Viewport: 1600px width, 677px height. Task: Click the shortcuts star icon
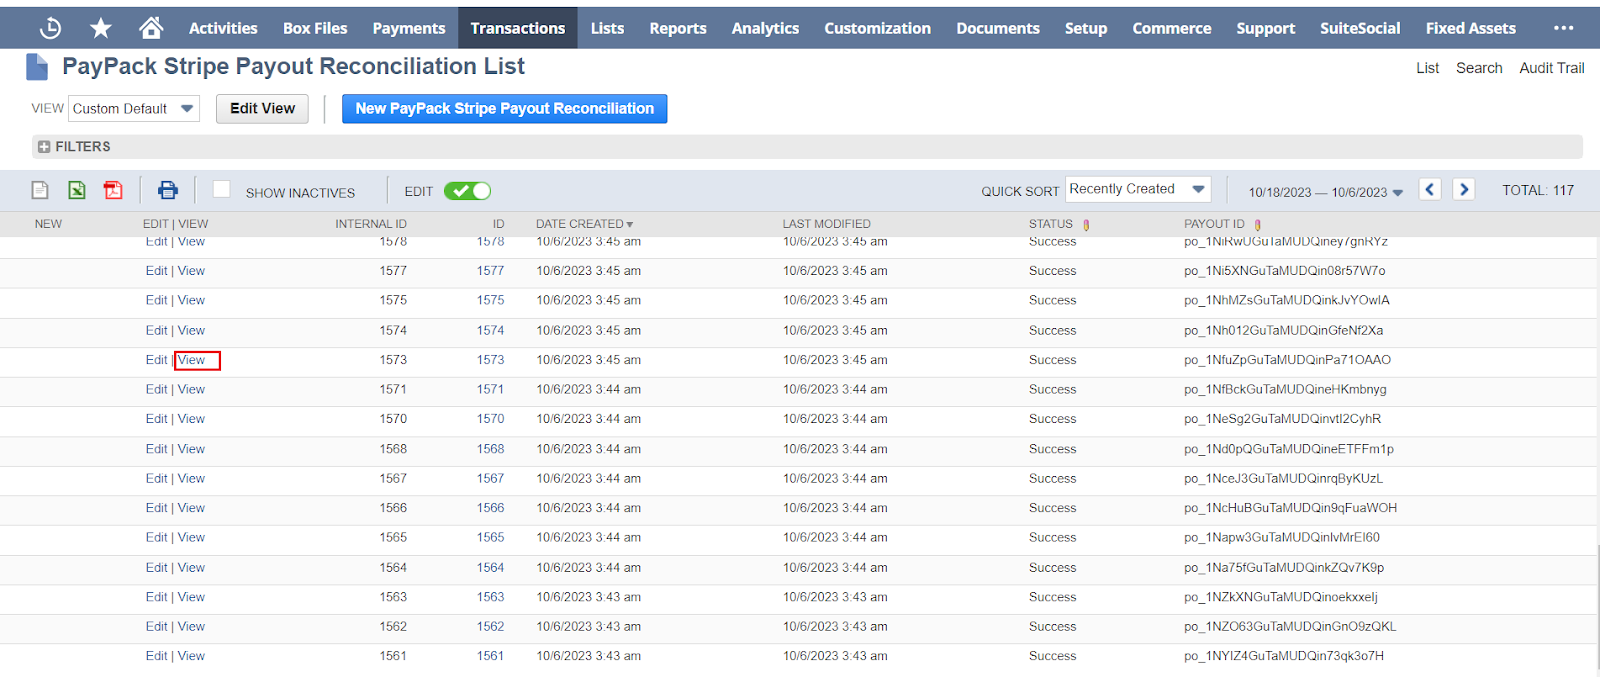[x=101, y=28]
